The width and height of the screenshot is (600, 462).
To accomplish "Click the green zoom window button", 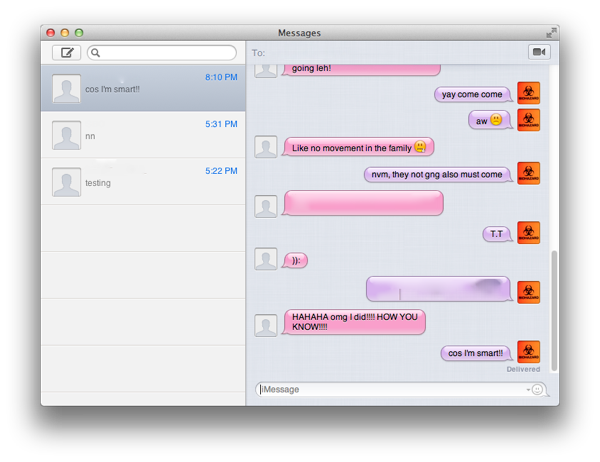I will coord(79,33).
